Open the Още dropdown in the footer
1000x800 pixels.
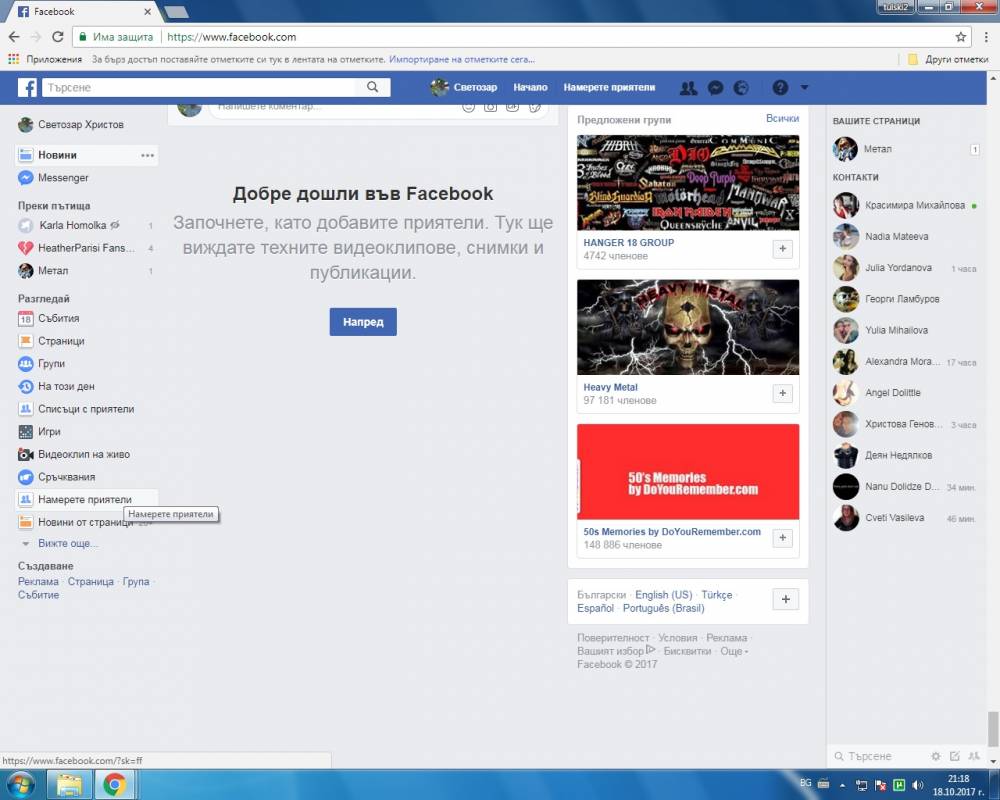(734, 651)
